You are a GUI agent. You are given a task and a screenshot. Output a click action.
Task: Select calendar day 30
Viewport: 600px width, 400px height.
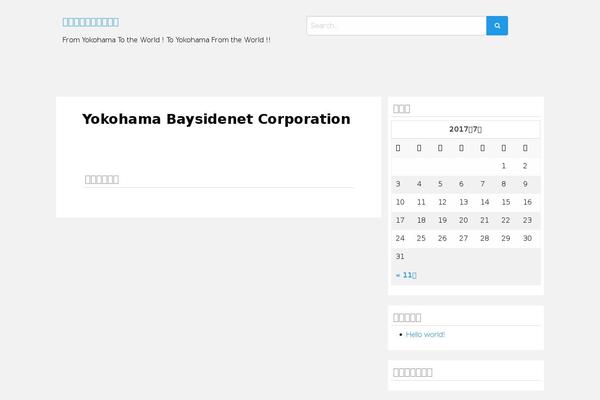tap(527, 238)
